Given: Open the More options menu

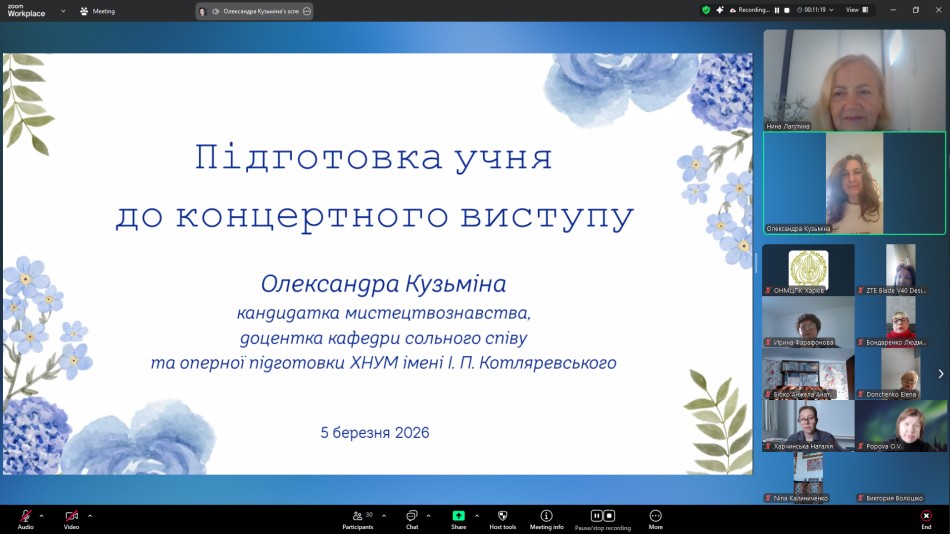Looking at the screenshot, I should (655, 517).
